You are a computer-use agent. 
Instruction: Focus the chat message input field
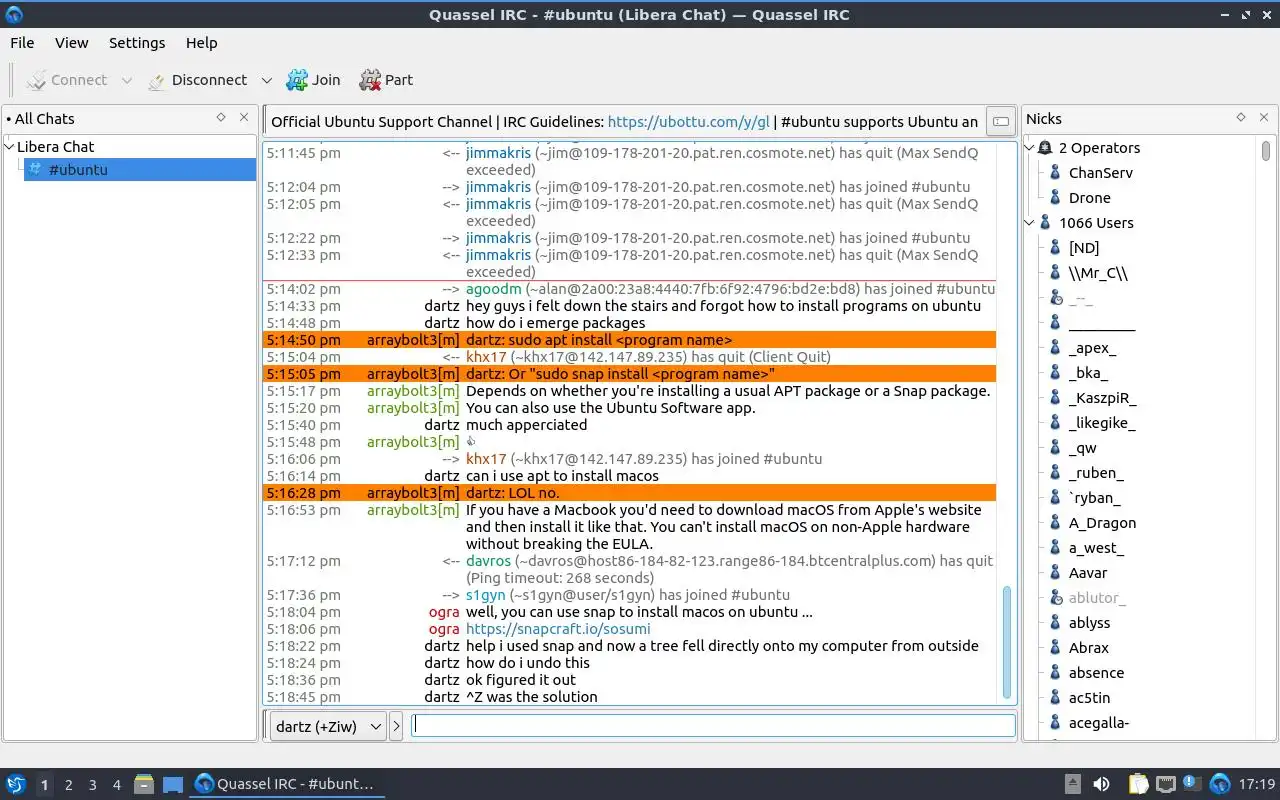click(x=714, y=726)
